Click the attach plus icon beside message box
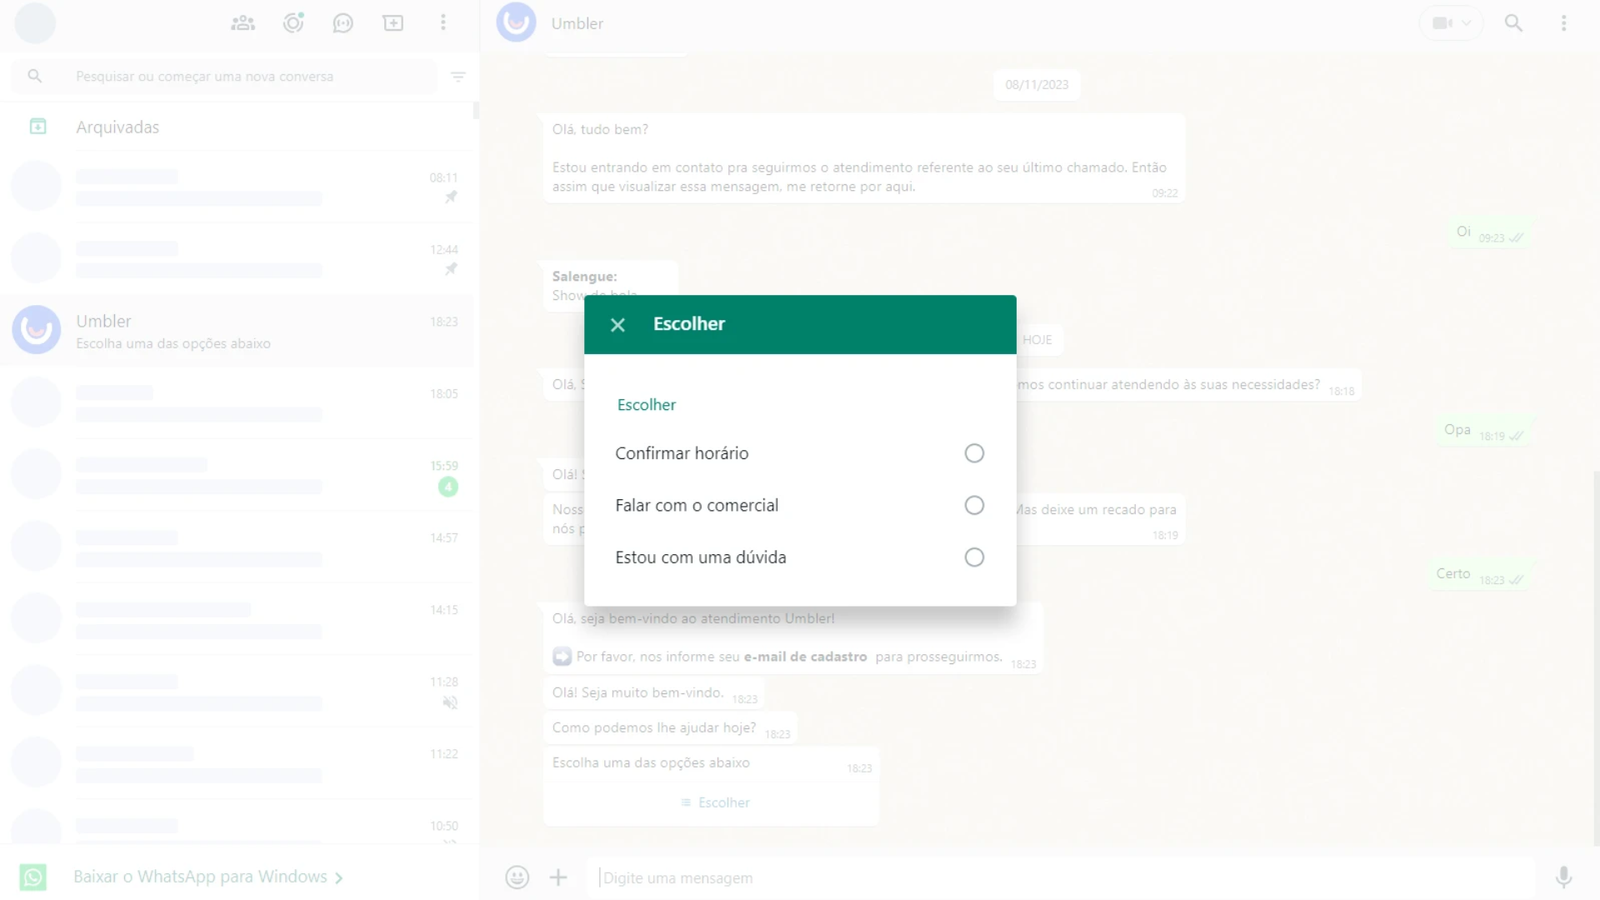Image resolution: width=1600 pixels, height=900 pixels. [558, 877]
